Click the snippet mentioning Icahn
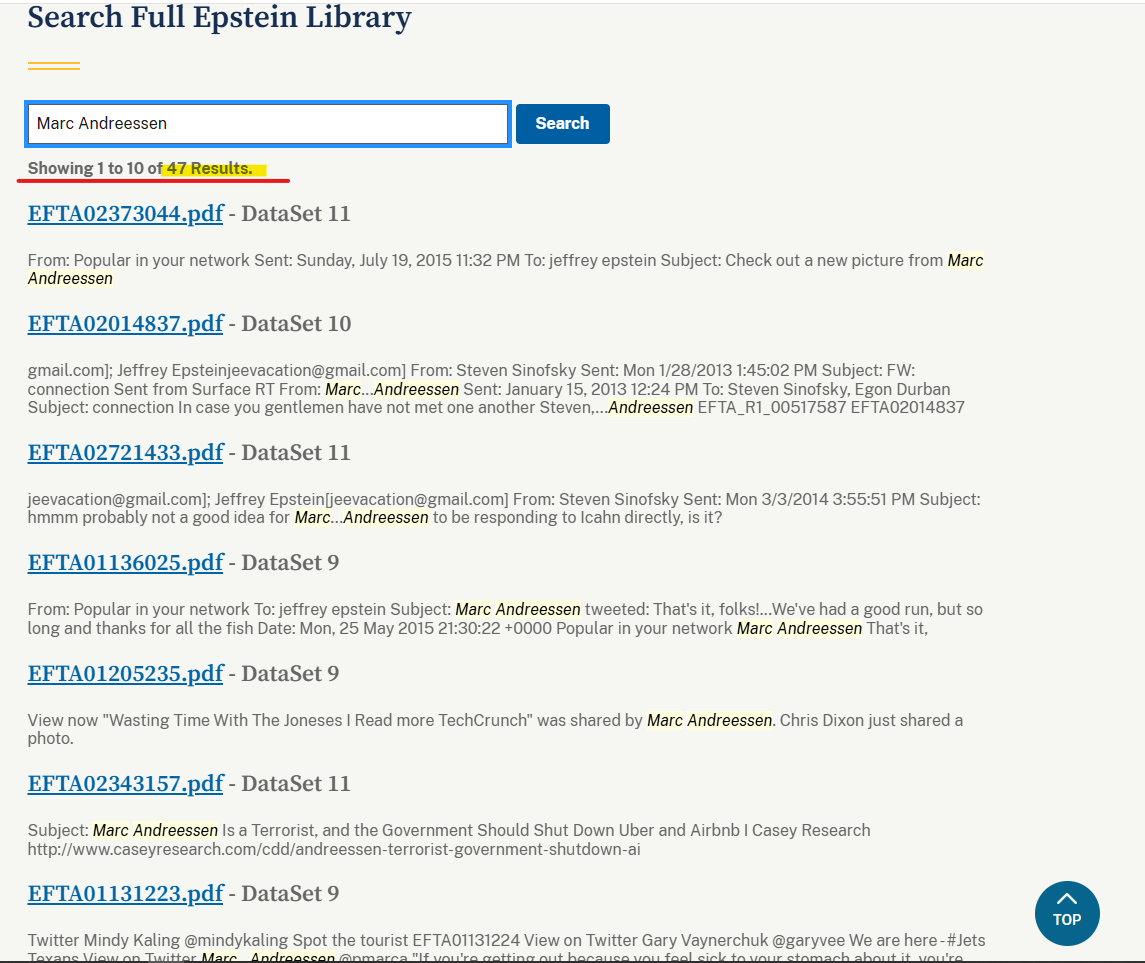The image size is (1145, 963). point(504,508)
